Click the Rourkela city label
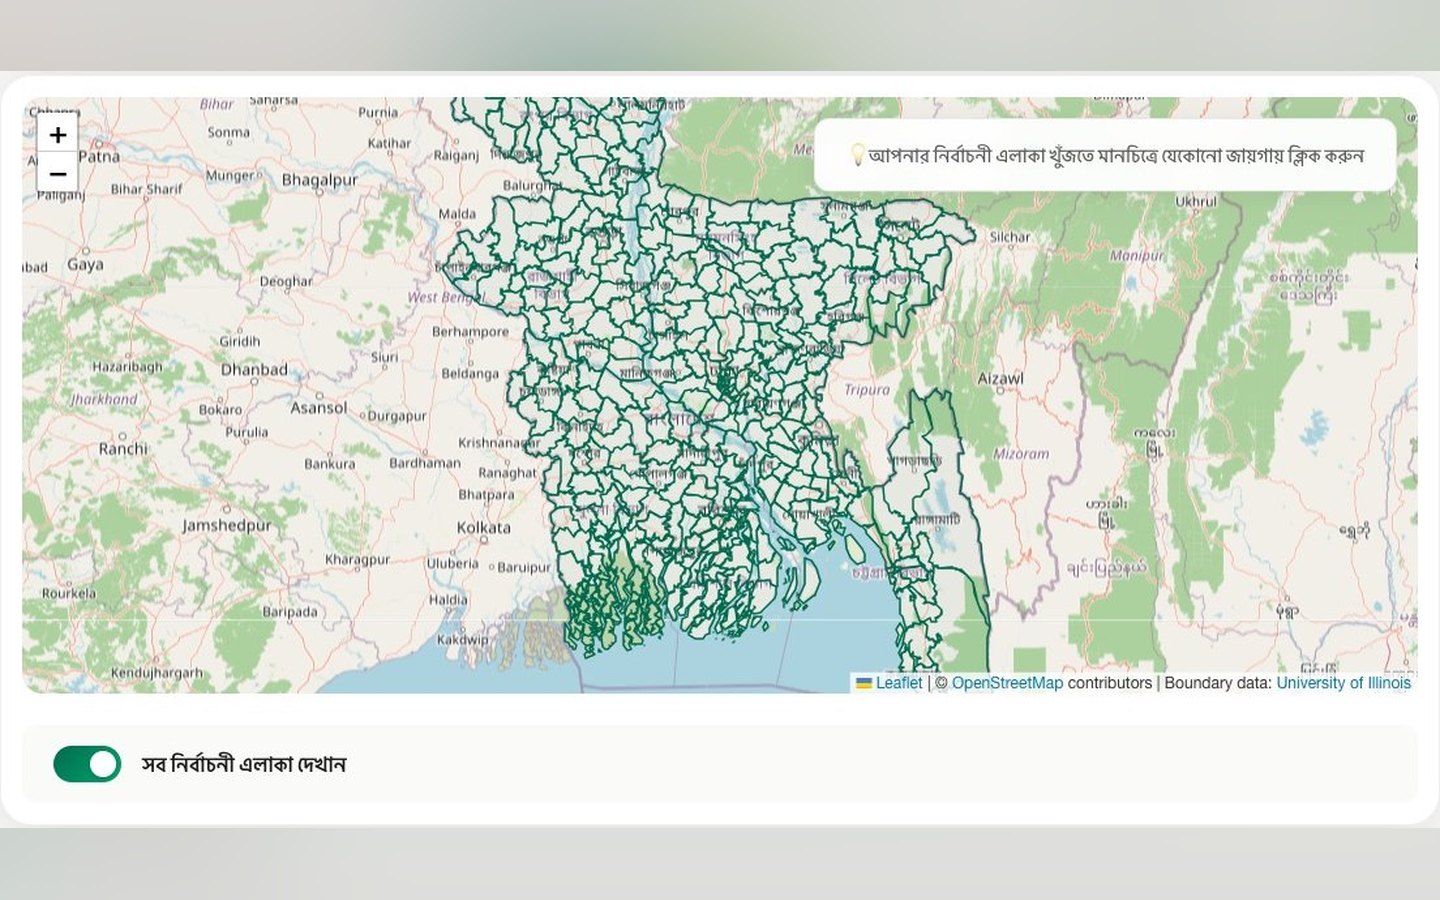The image size is (1440, 900). [69, 593]
